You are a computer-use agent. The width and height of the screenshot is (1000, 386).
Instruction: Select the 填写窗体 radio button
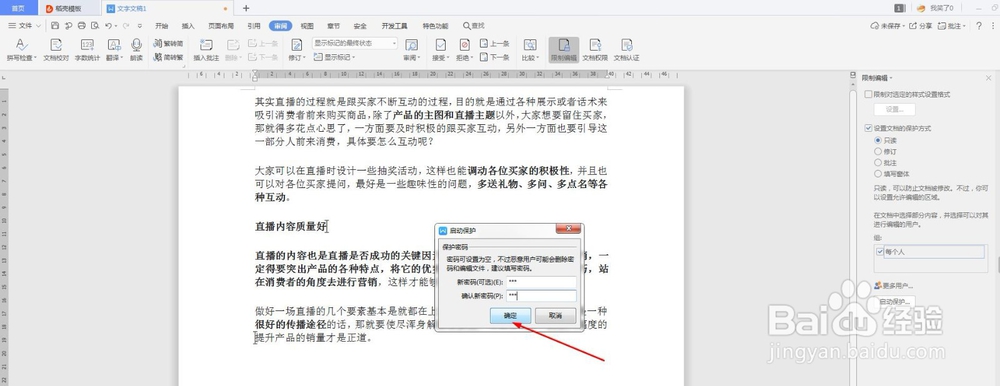coord(878,174)
